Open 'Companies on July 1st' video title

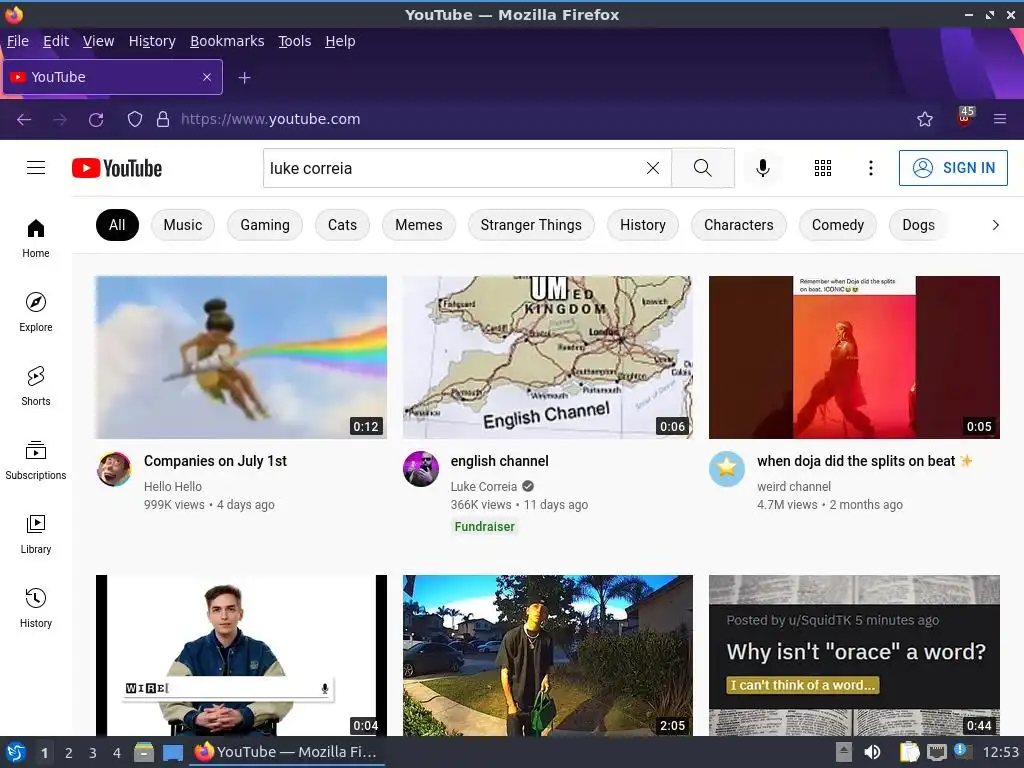(216, 461)
